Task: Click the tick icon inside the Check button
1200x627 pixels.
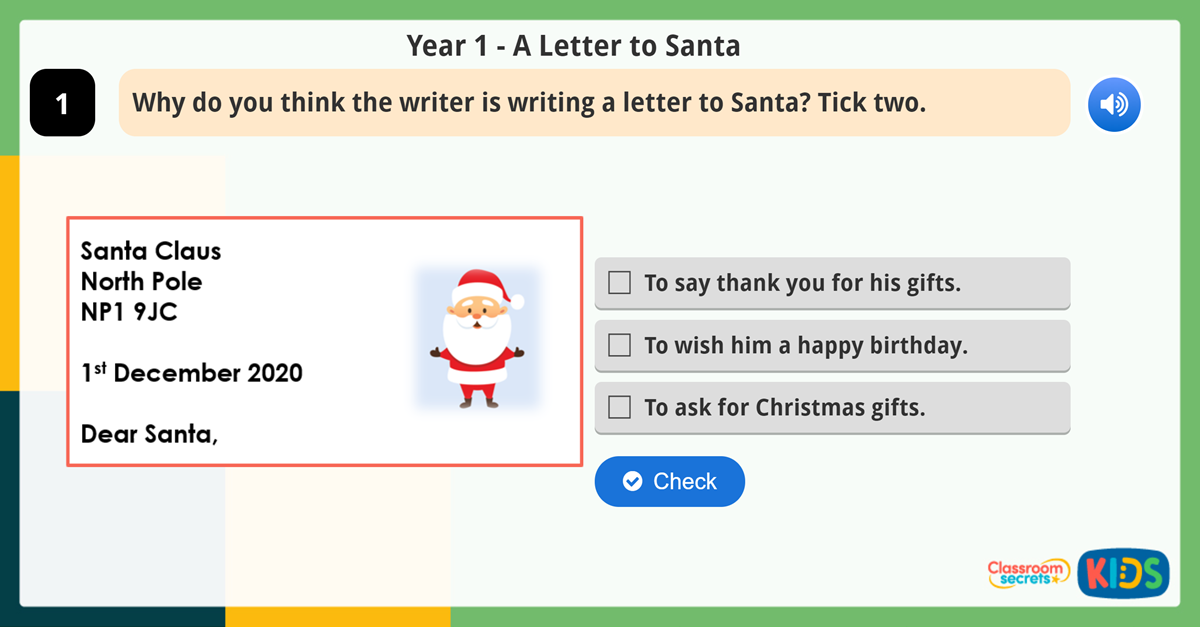Action: 633,481
